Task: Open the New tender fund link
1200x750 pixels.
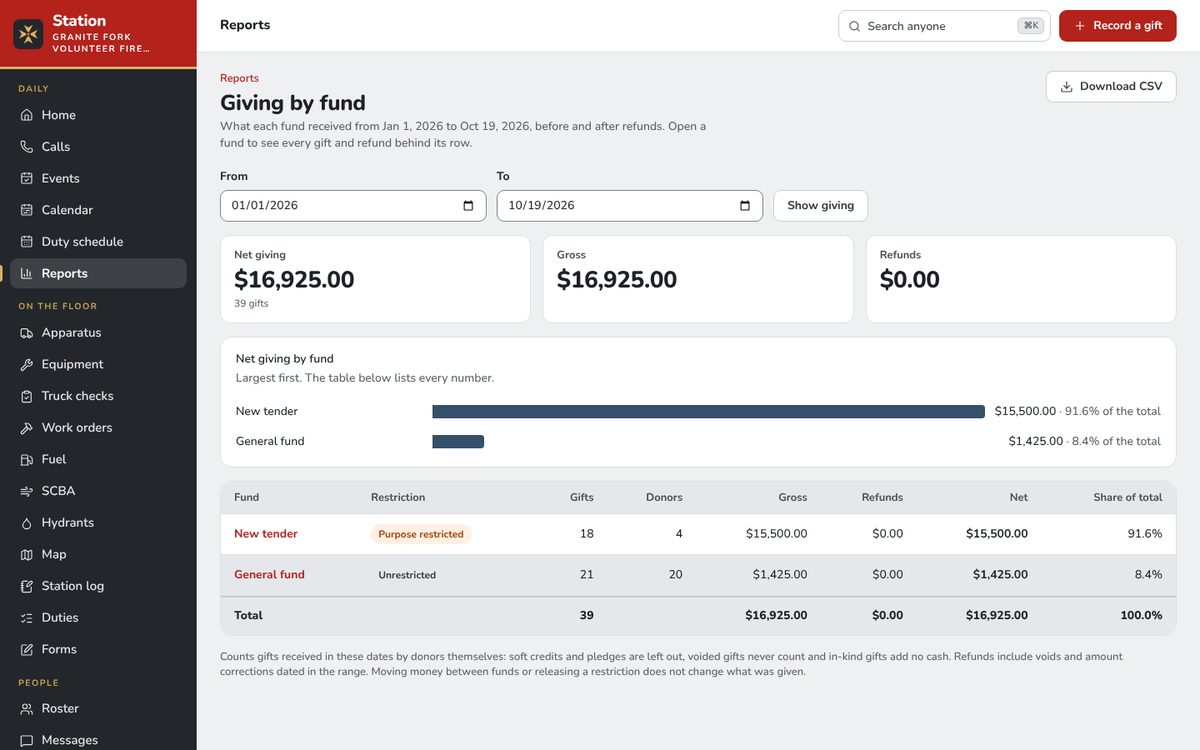Action: coord(266,534)
